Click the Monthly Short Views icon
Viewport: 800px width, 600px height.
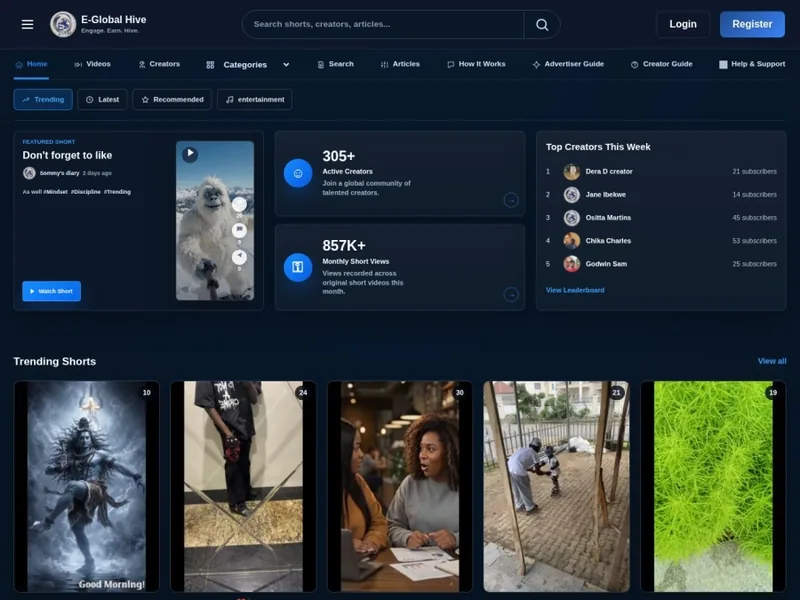tap(298, 267)
